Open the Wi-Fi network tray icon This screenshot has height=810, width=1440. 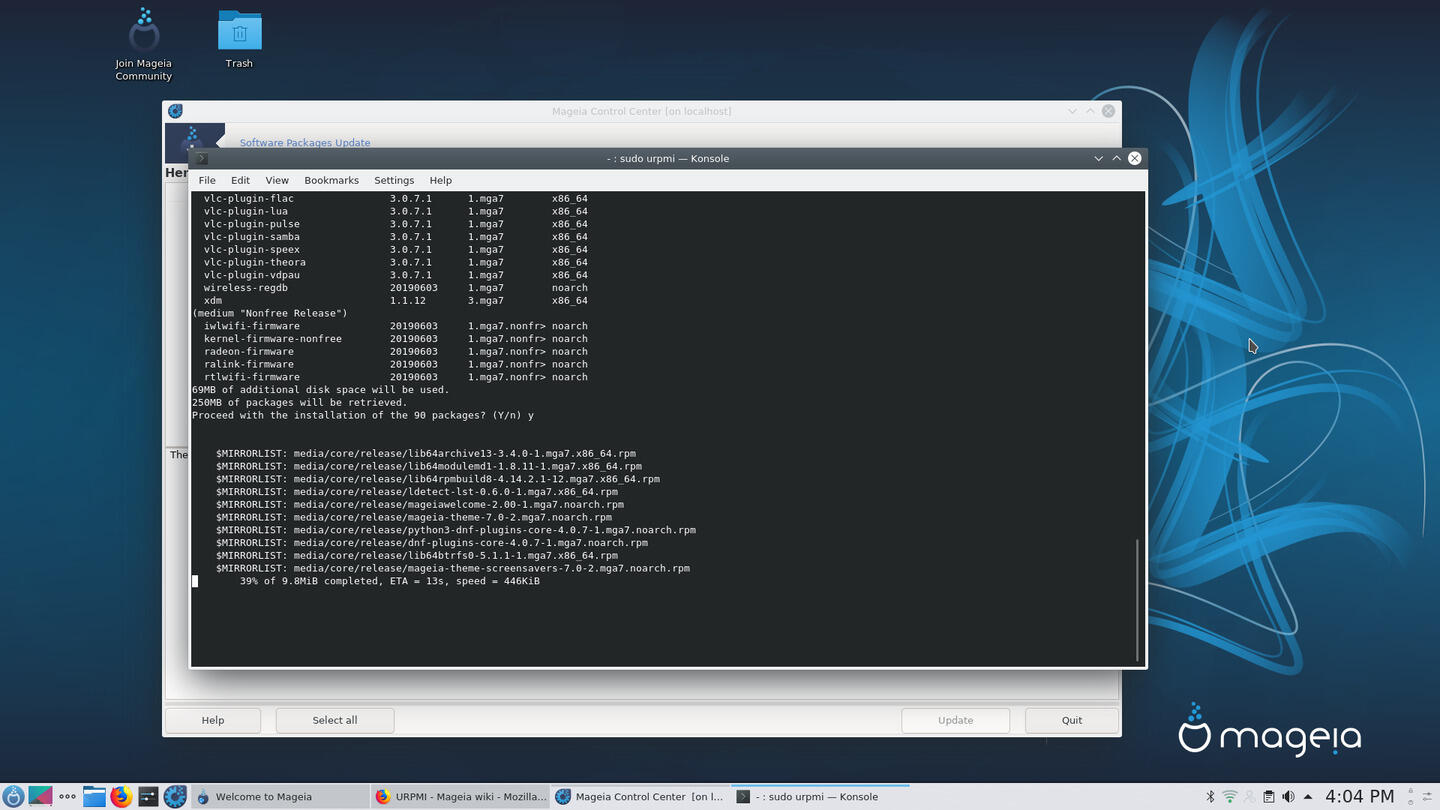coord(1230,797)
